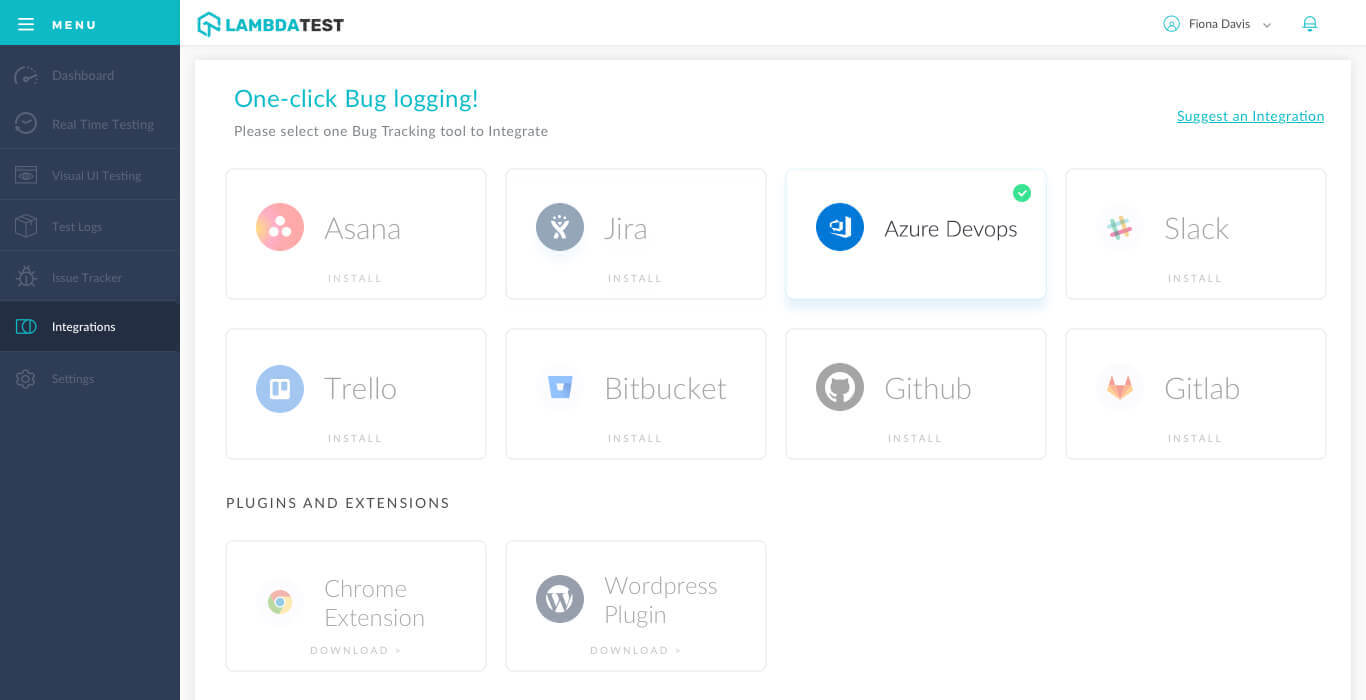
Task: Select the Gitlab integration icon
Action: point(1119,387)
